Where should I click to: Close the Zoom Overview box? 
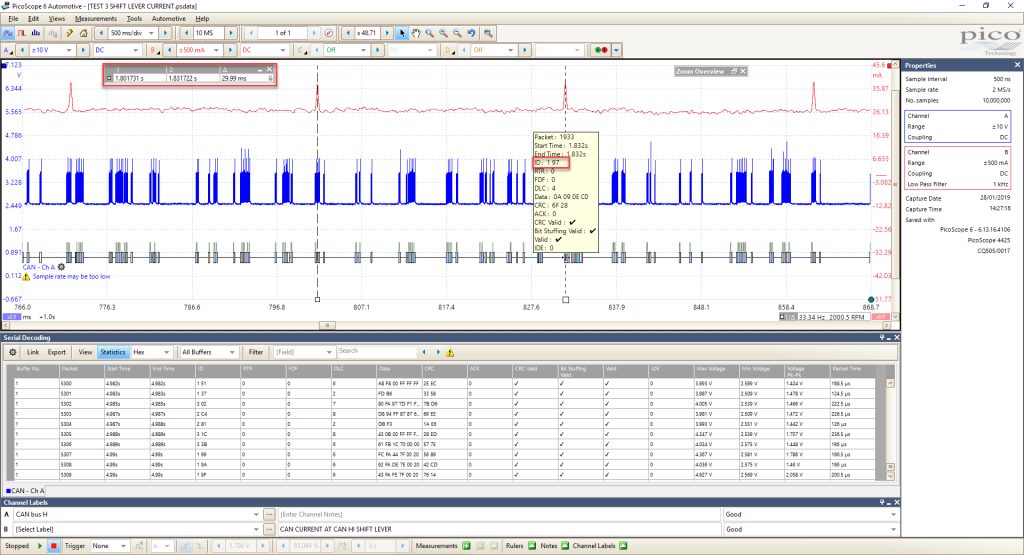[743, 71]
